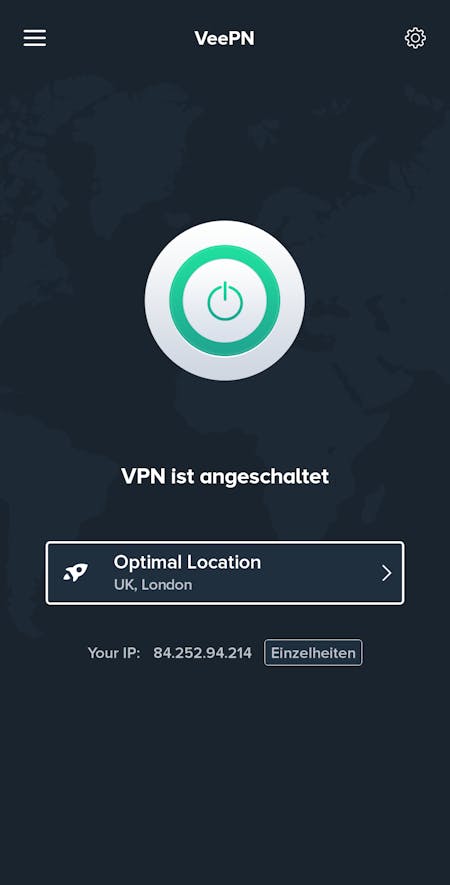Click the VeePN title at top

pos(224,38)
